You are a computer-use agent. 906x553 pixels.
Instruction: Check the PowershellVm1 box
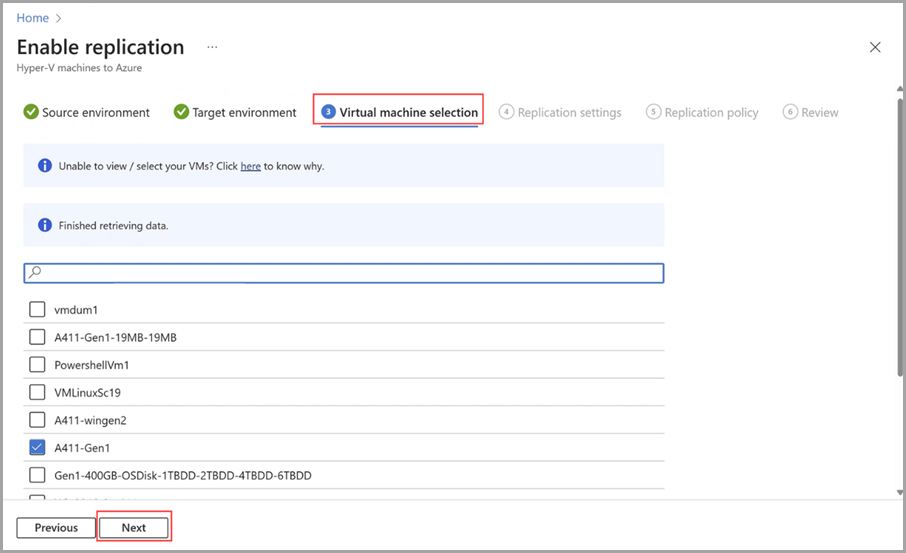pyautogui.click(x=37, y=365)
